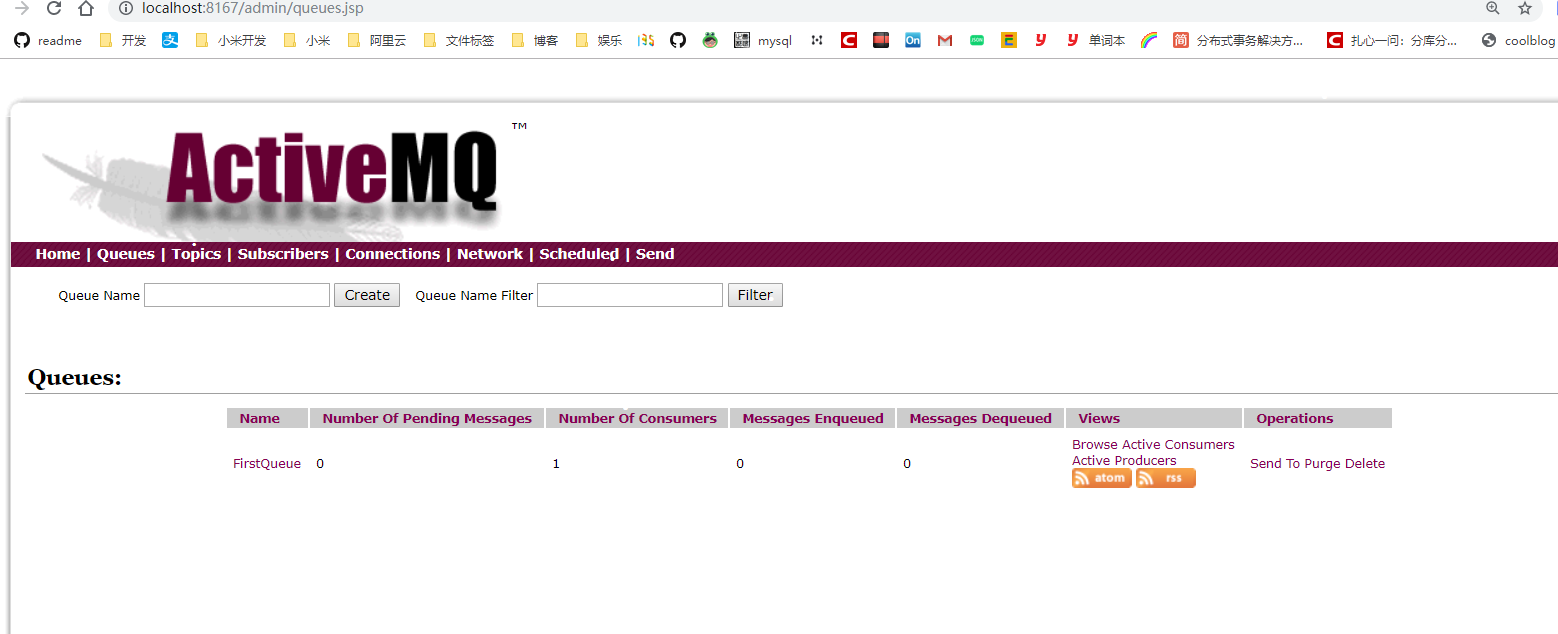Screen dimensions: 1558x634
Task: Open the mysql bookmark
Action: (763, 40)
